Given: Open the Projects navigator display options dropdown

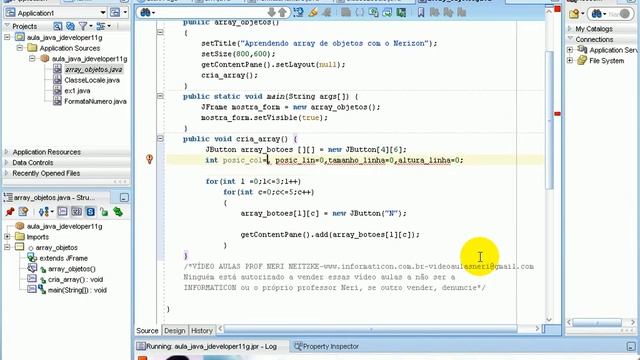Looking at the screenshot, I should point(102,26).
